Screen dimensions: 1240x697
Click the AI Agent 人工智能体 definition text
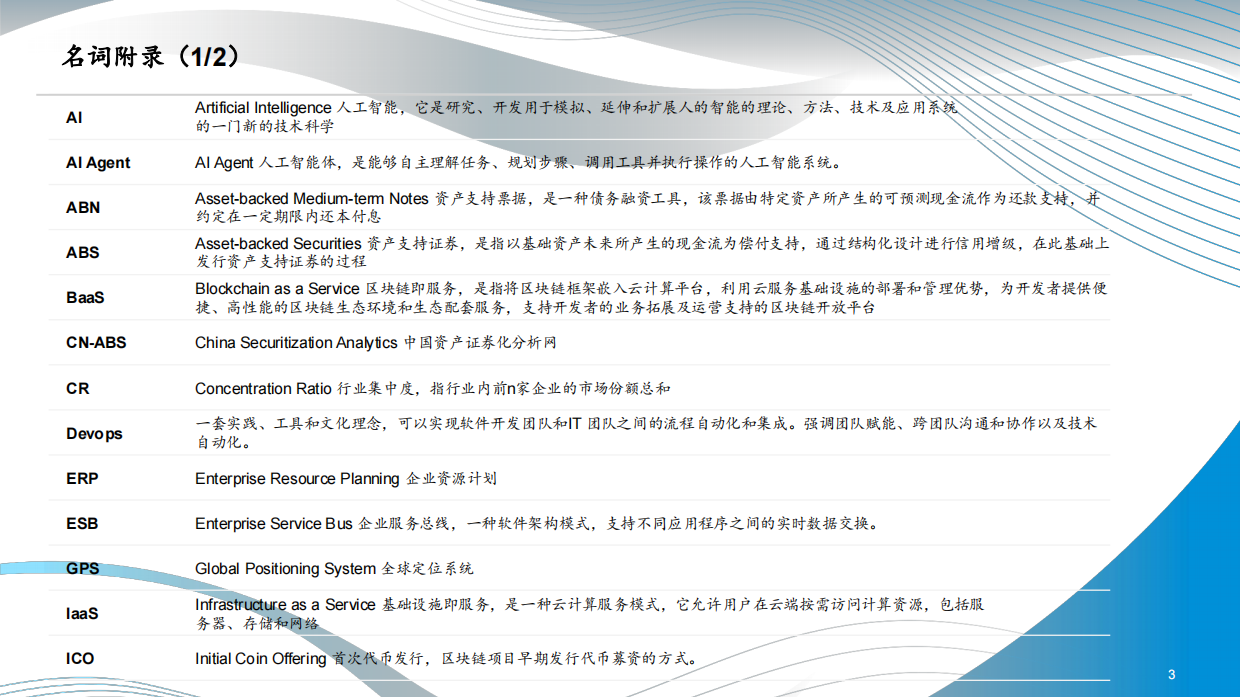519,163
